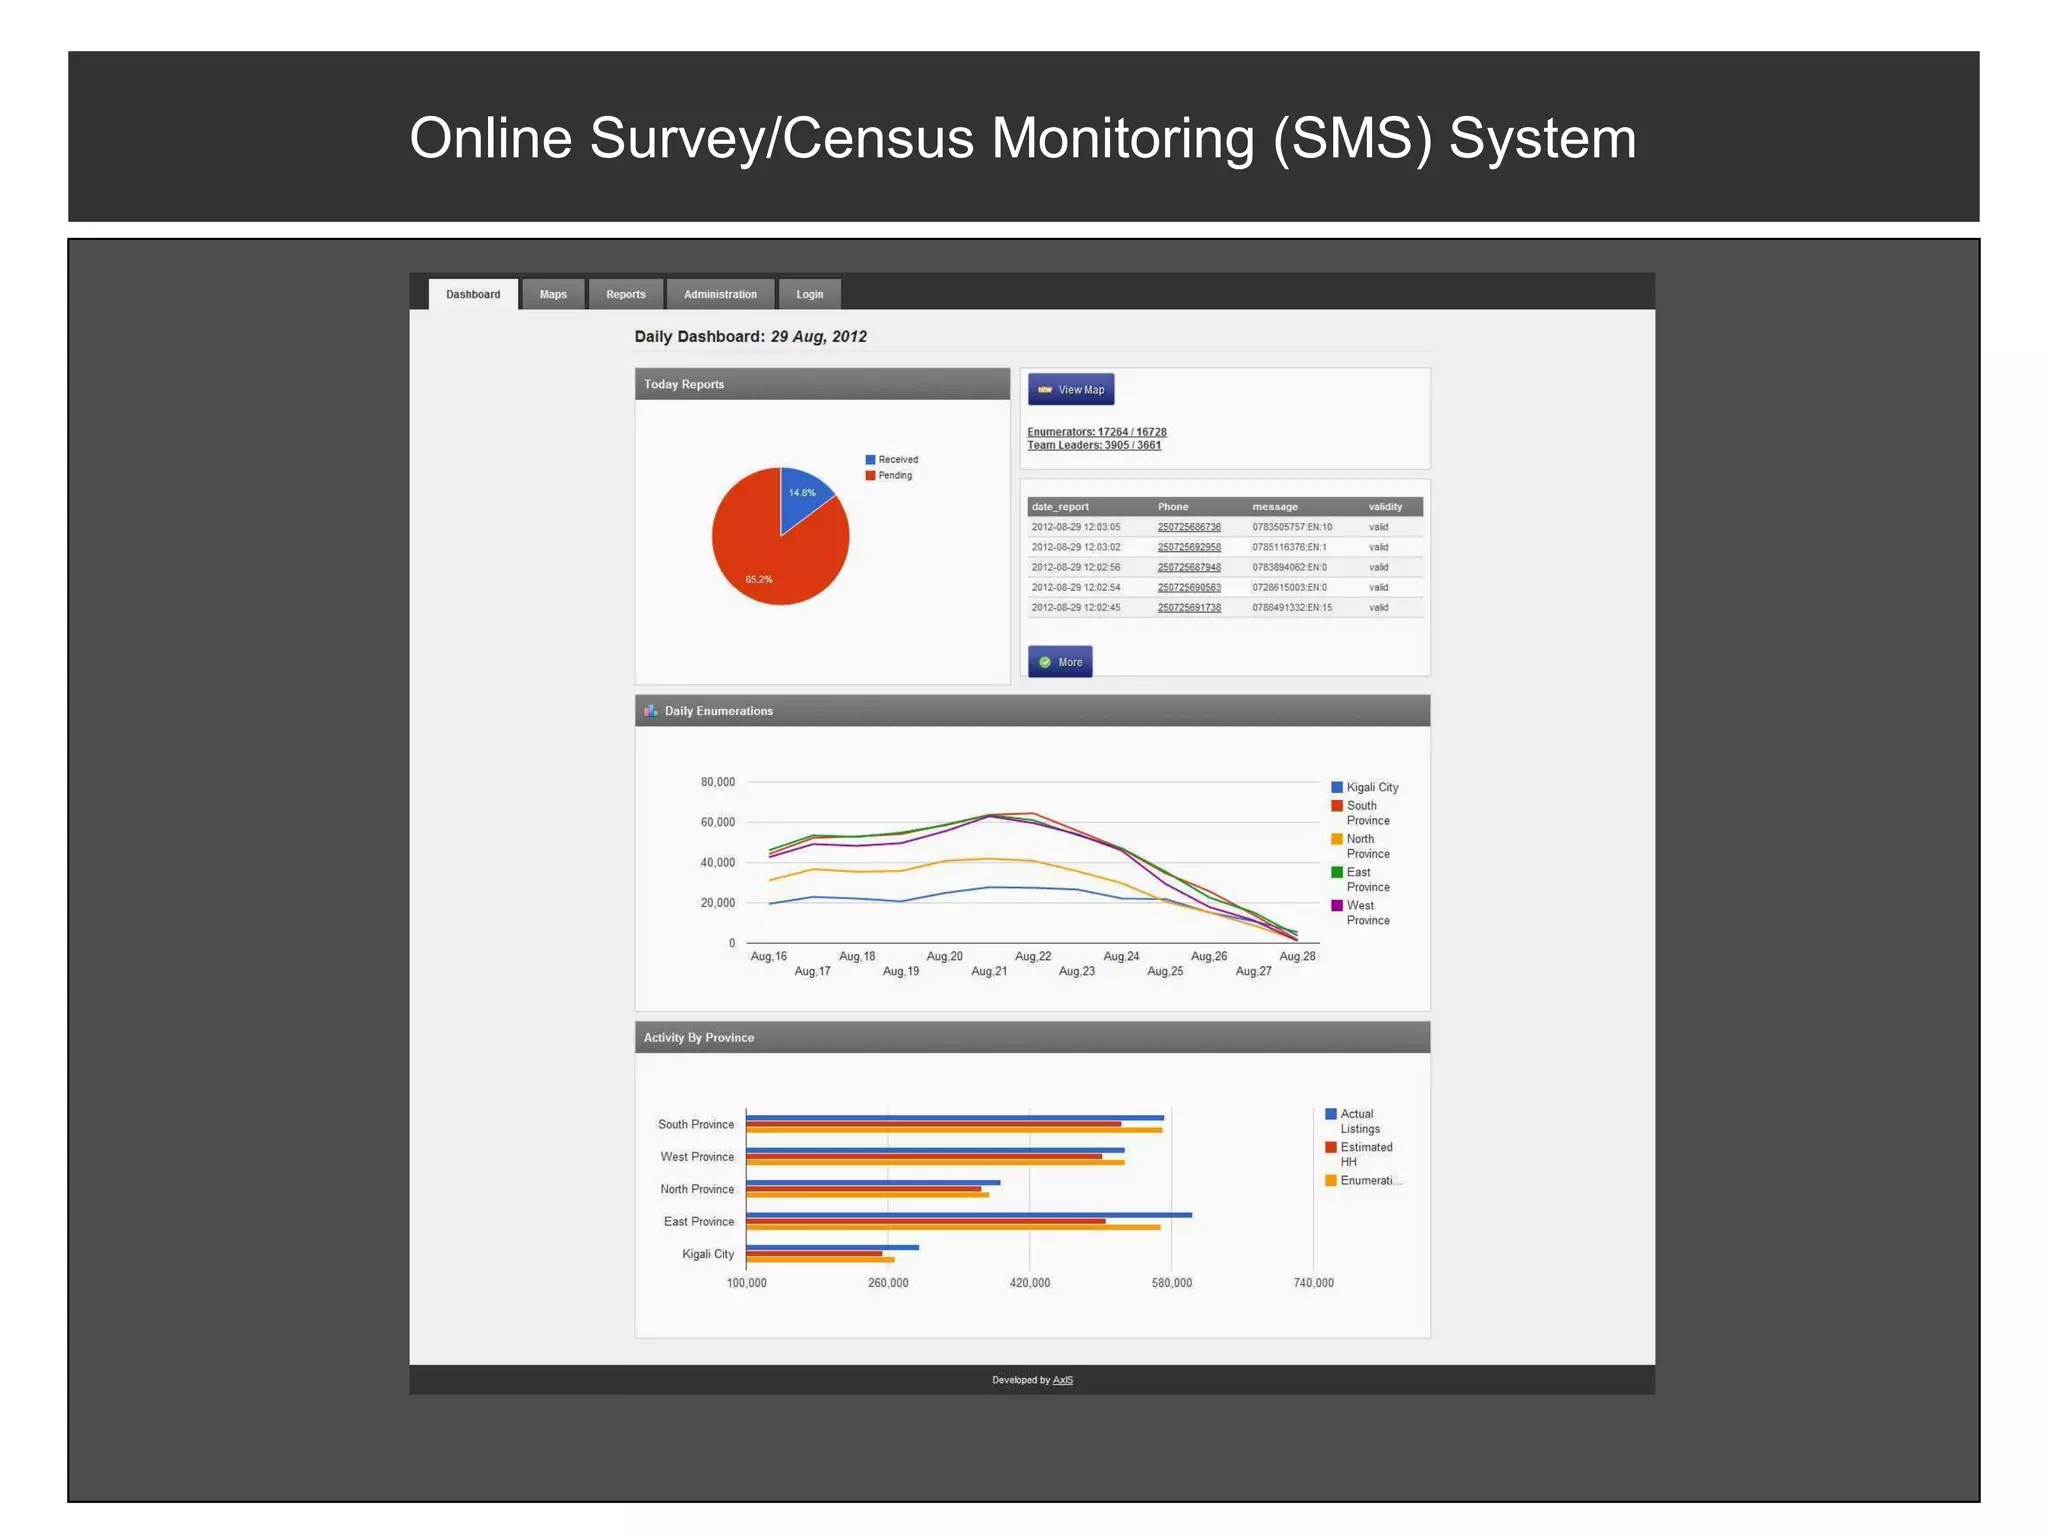The height and width of the screenshot is (1536, 2048).
Task: Click the Daily Enumerations bar chart icon
Action: 651,711
